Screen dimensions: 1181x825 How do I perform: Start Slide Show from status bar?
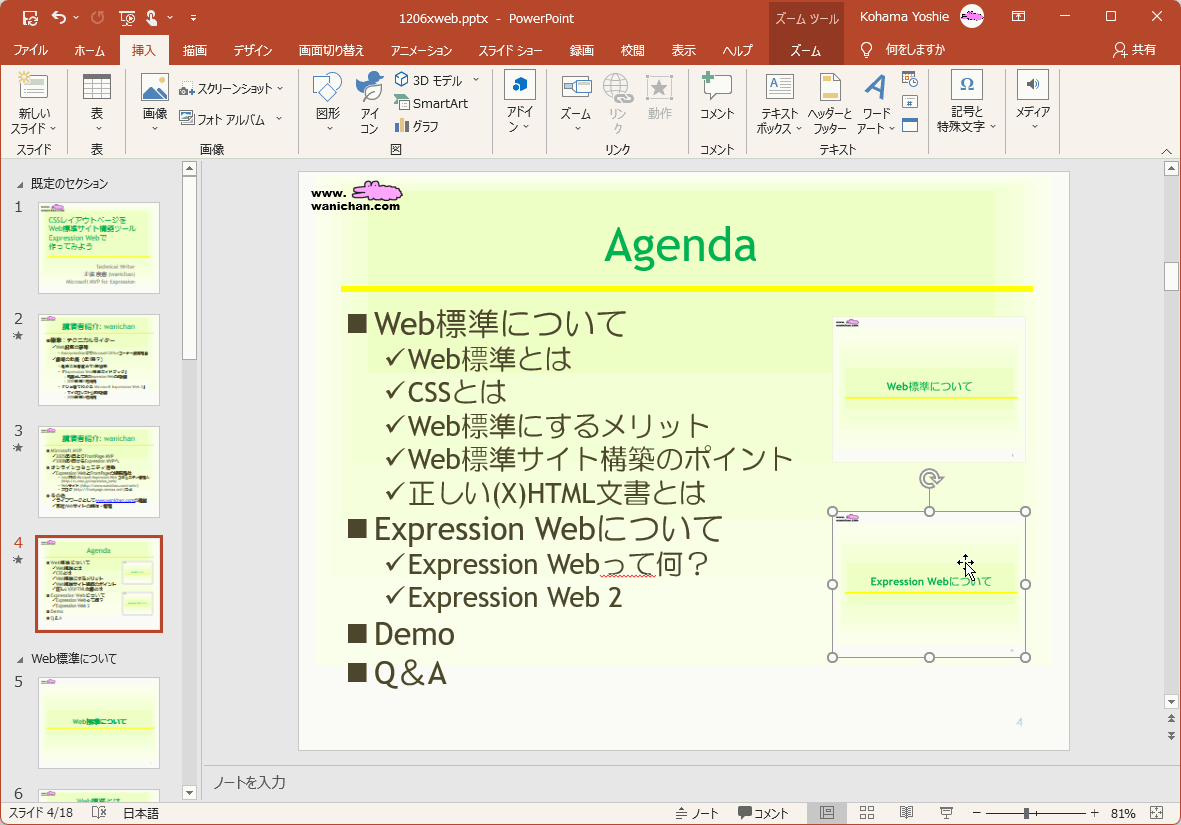pyautogui.click(x=947, y=813)
